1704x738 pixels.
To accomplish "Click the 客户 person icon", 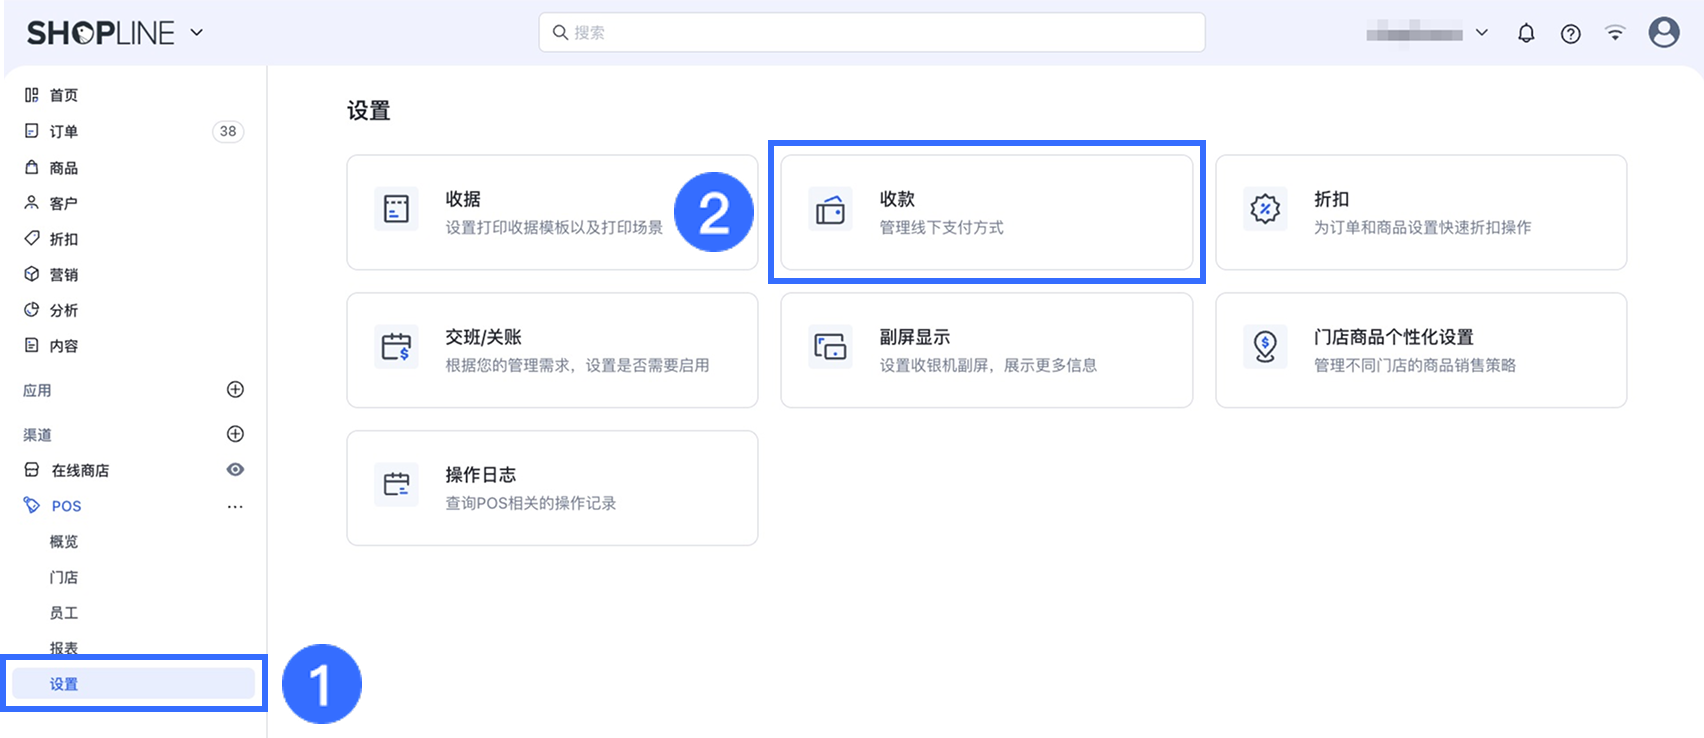I will click(32, 202).
